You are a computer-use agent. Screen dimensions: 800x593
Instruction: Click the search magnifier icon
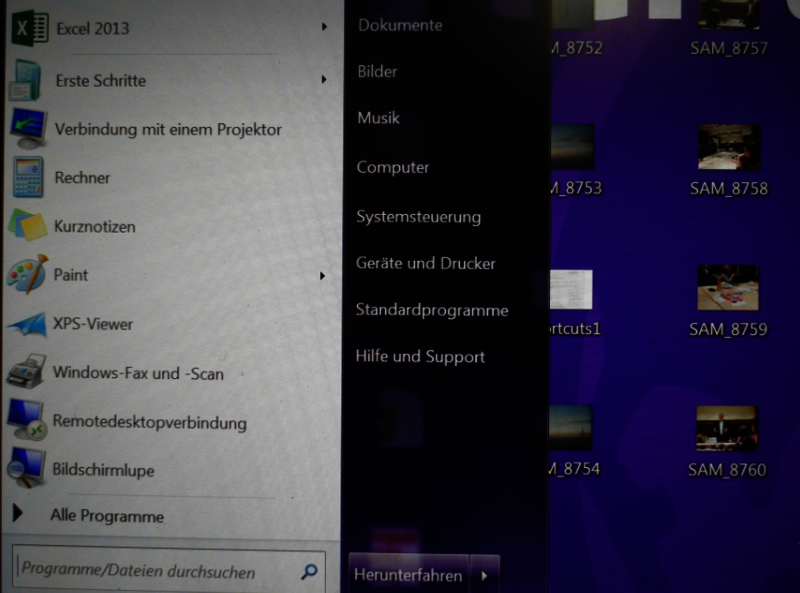tap(309, 571)
